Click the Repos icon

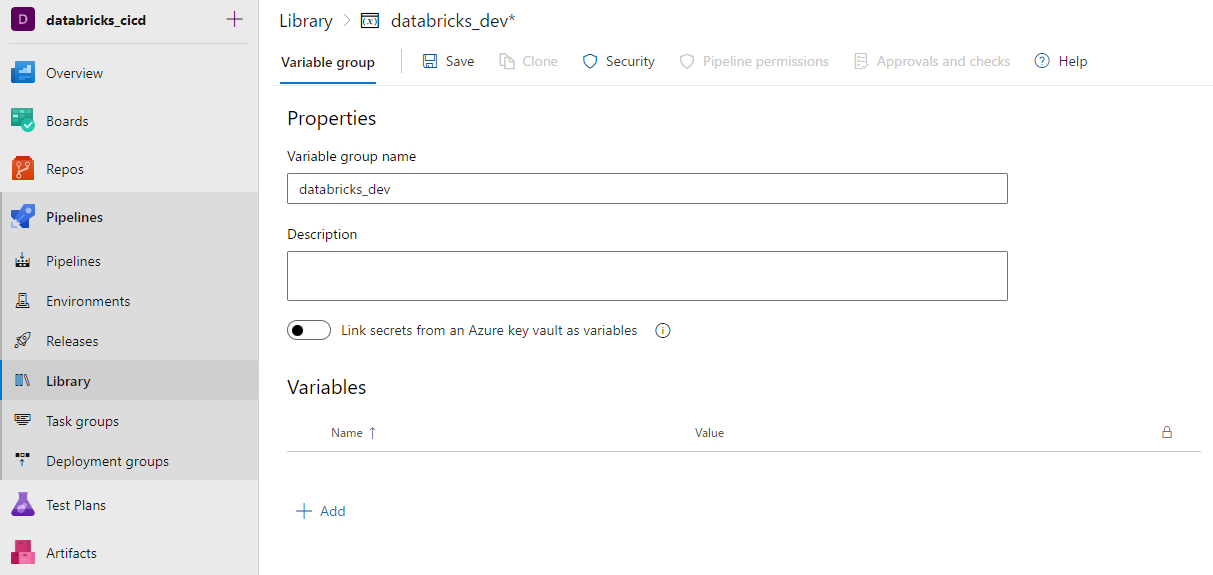coord(23,169)
